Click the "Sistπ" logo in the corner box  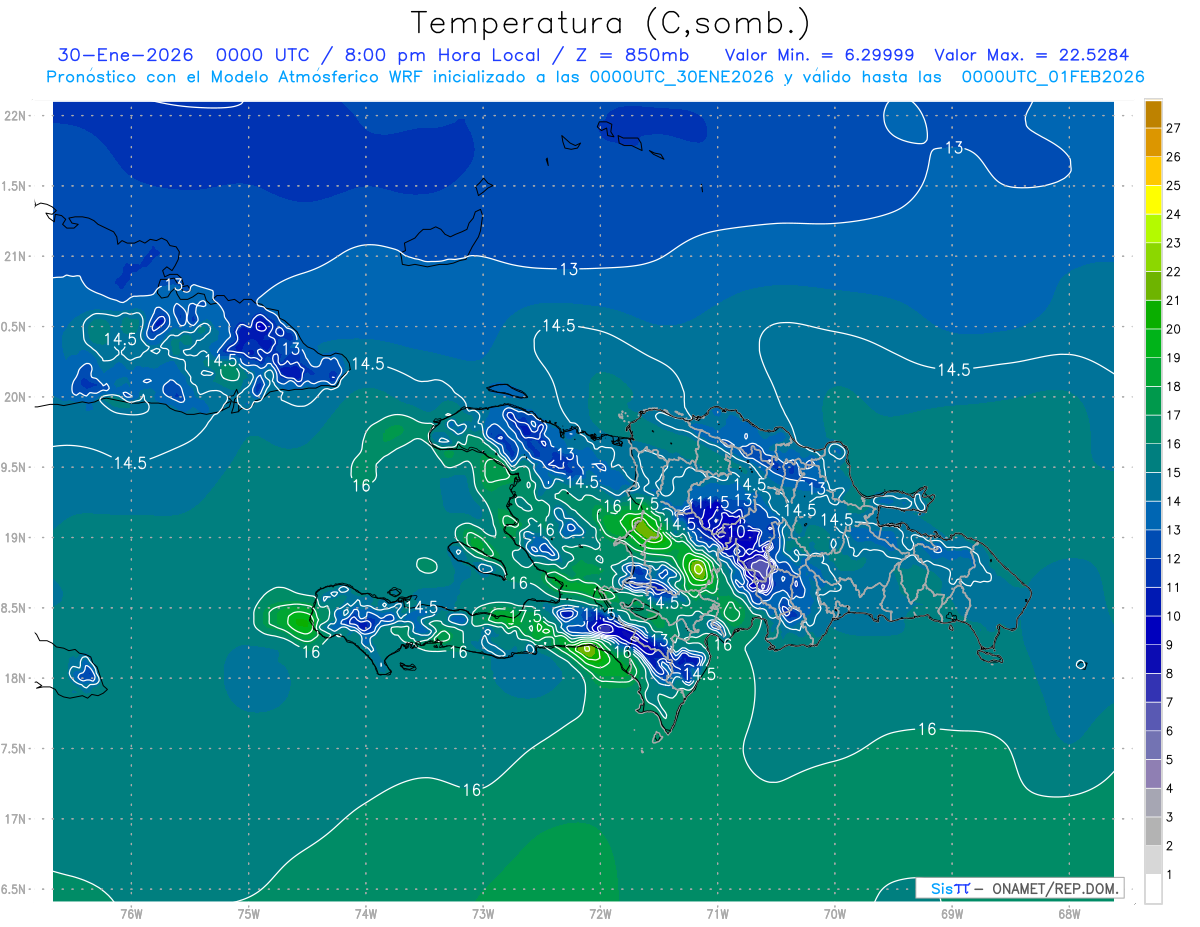[950, 888]
